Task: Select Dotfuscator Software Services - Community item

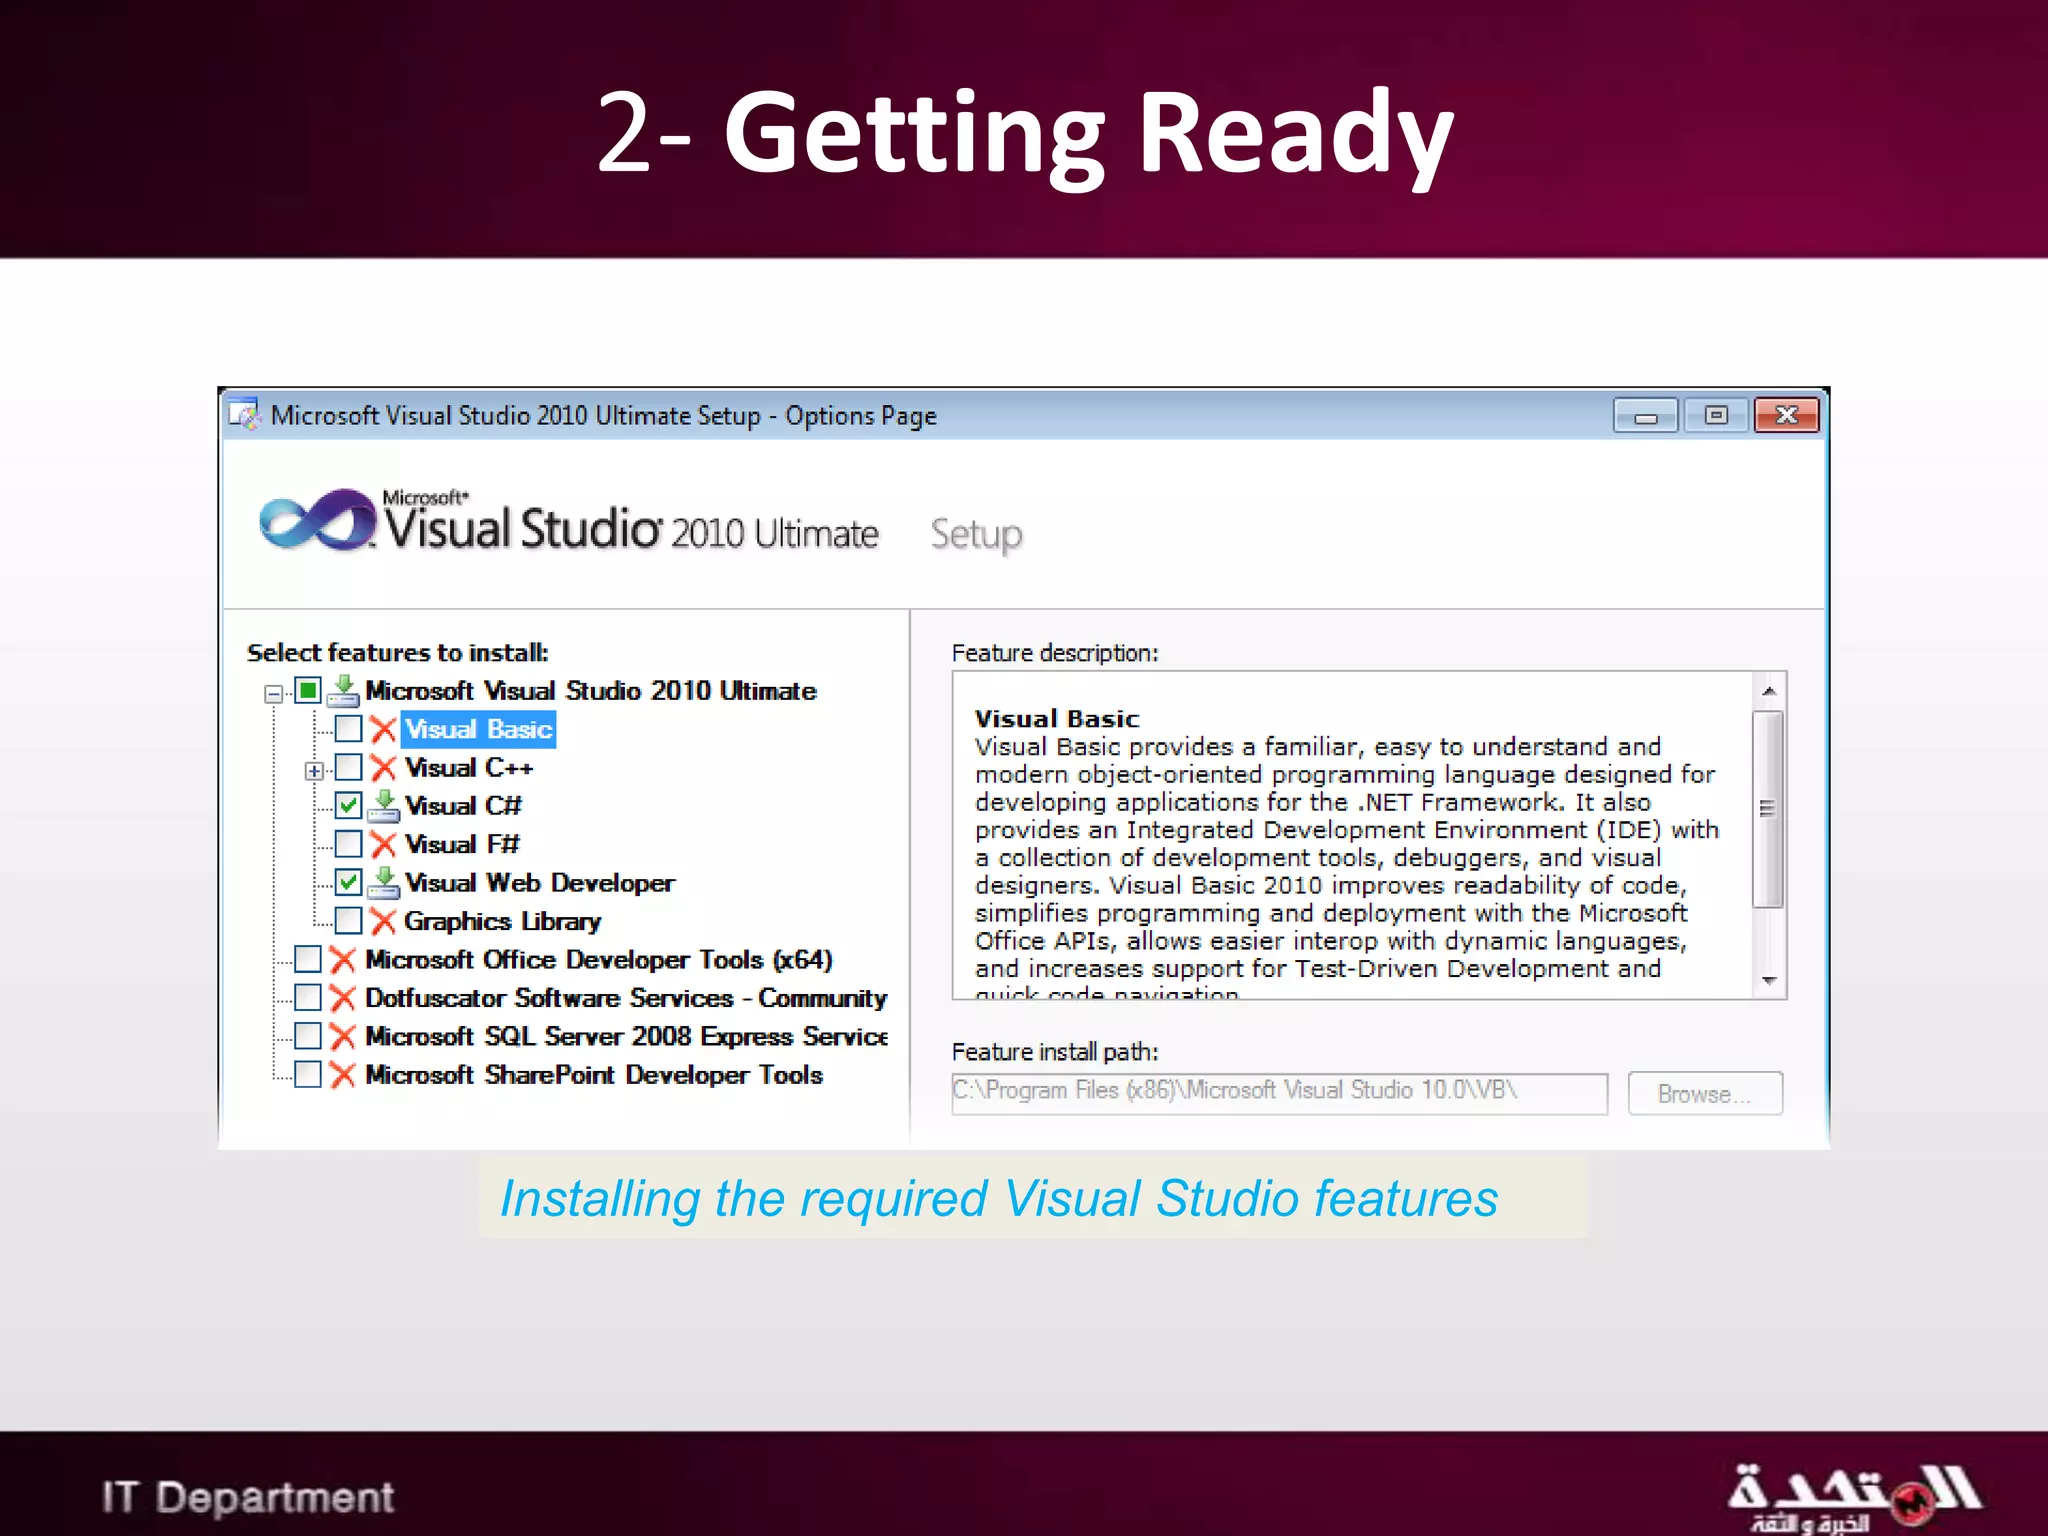Action: [x=626, y=998]
